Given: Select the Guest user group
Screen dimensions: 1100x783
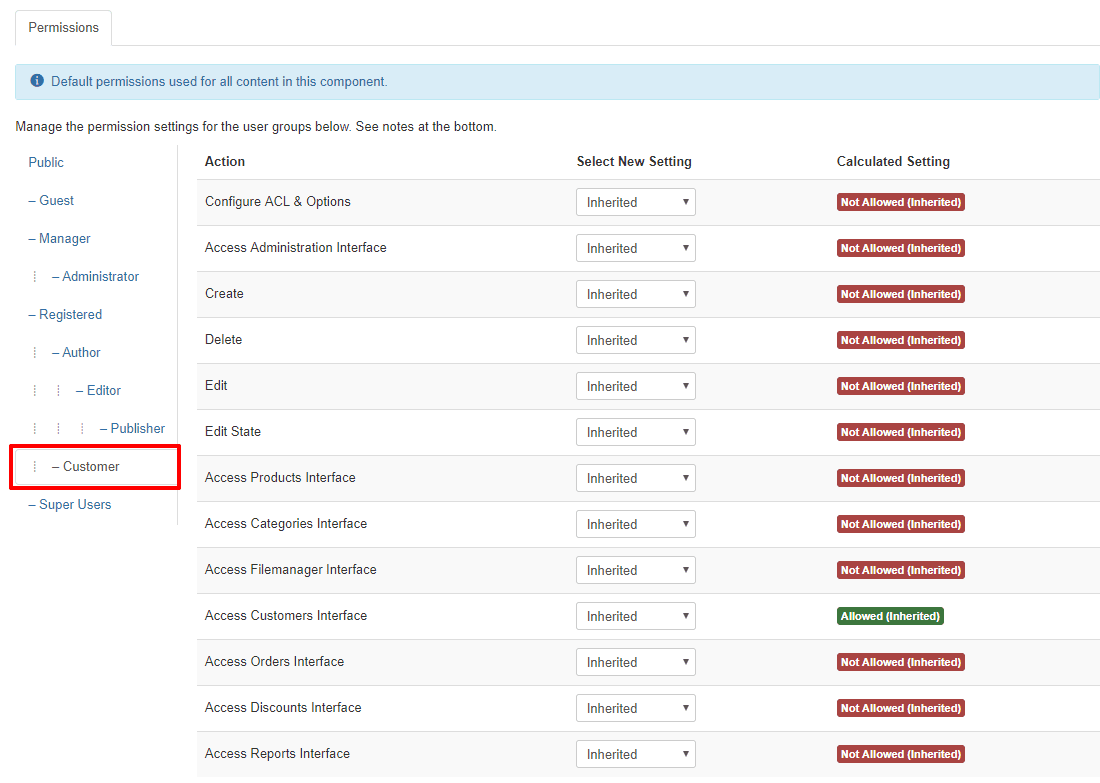Looking at the screenshot, I should [56, 200].
